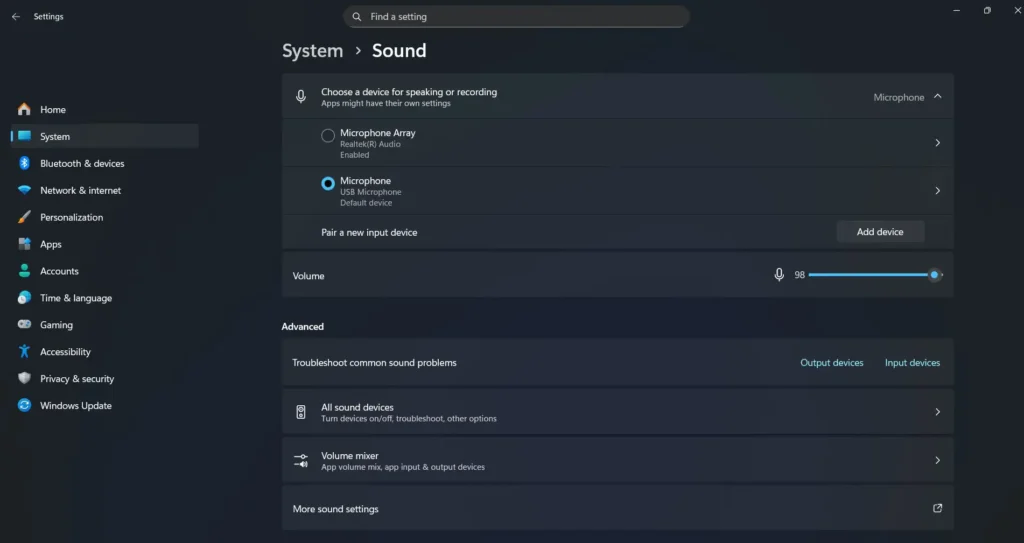Screen dimensions: 1024x543
Task: Click the microphone volume slider track
Action: point(868,275)
